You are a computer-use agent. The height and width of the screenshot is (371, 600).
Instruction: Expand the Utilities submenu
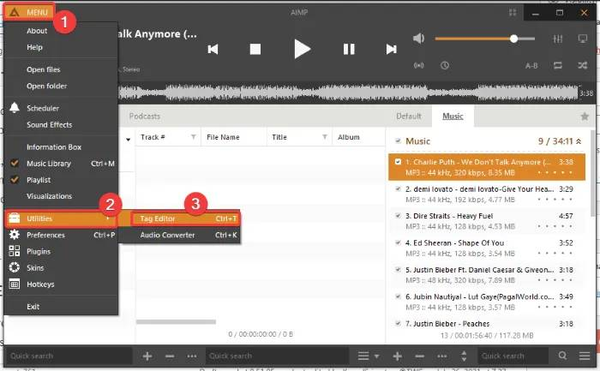click(61, 218)
